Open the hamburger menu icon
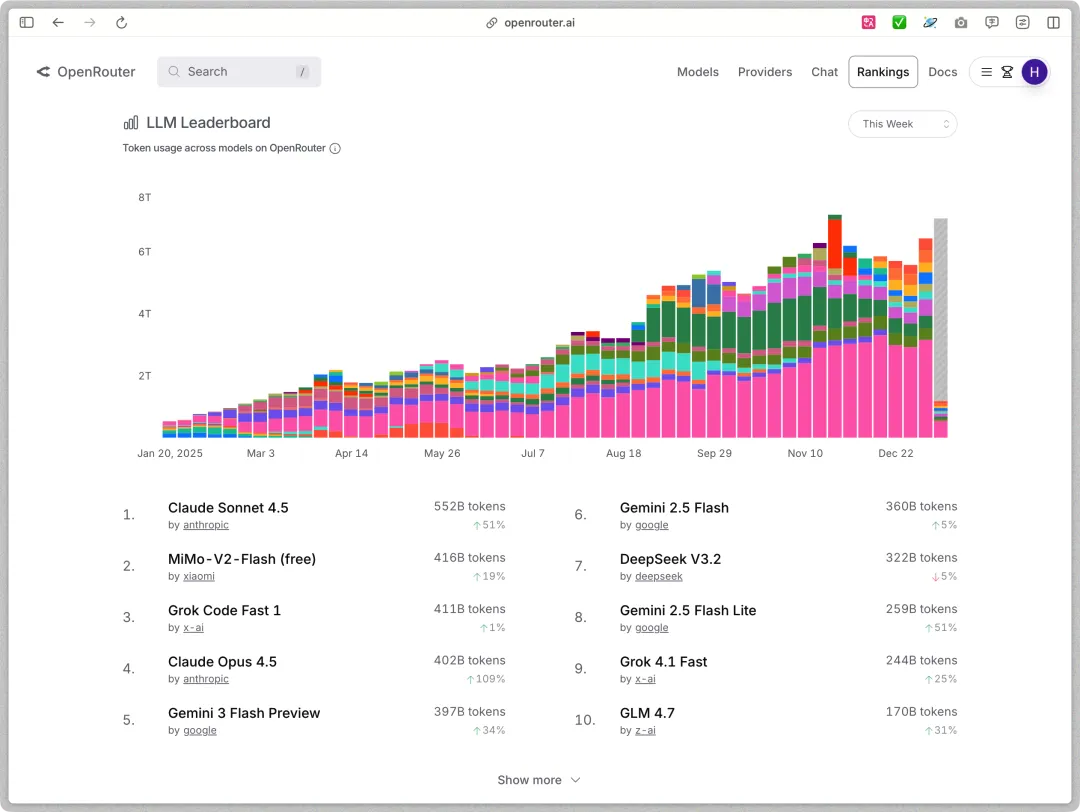Viewport: 1080px width, 812px height. 986,72
